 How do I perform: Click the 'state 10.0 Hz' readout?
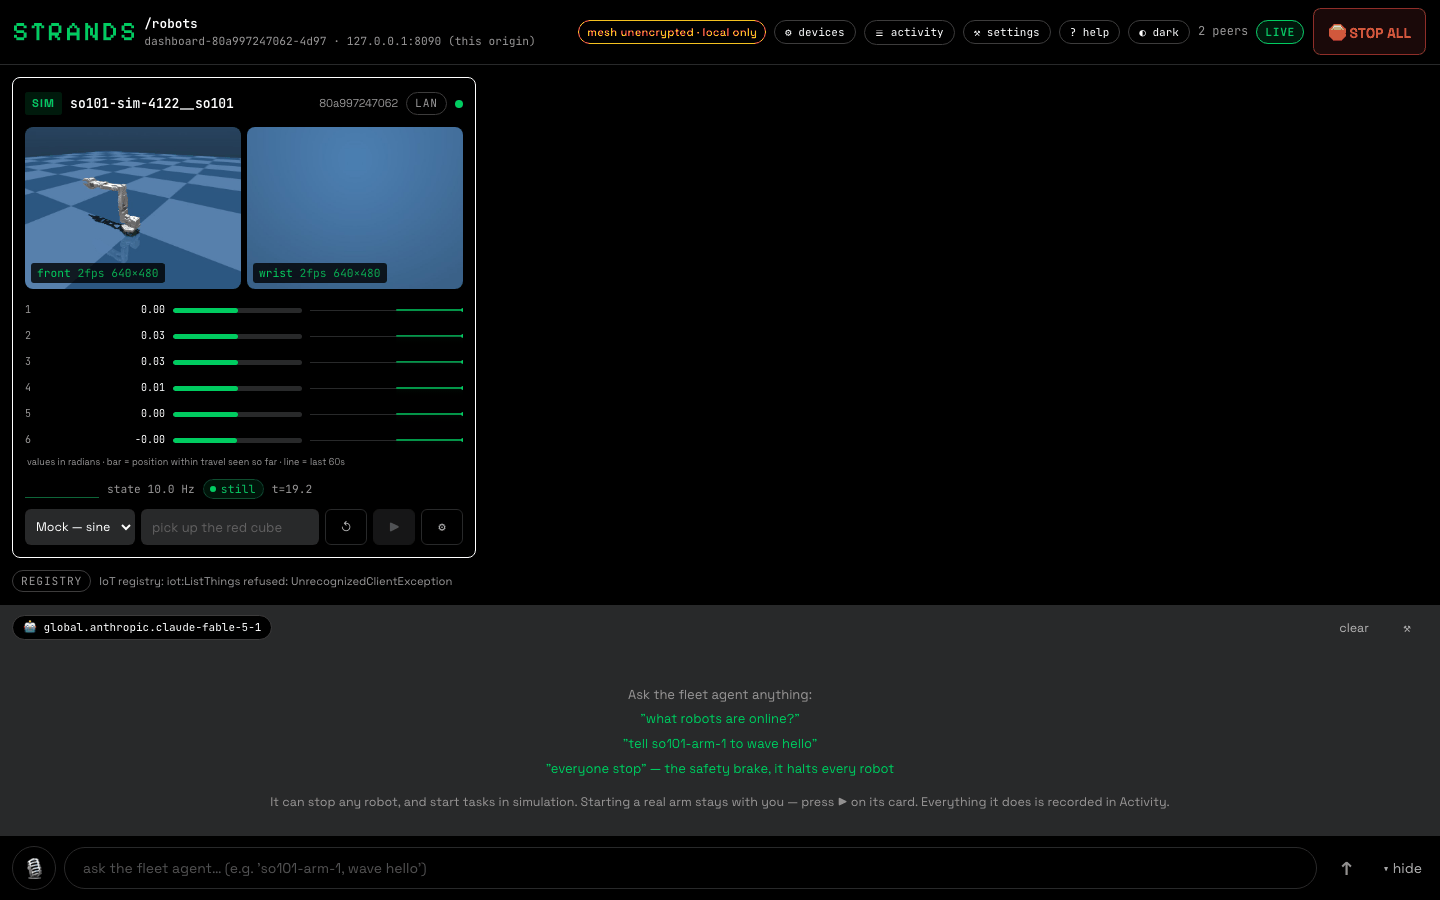pyautogui.click(x=151, y=489)
